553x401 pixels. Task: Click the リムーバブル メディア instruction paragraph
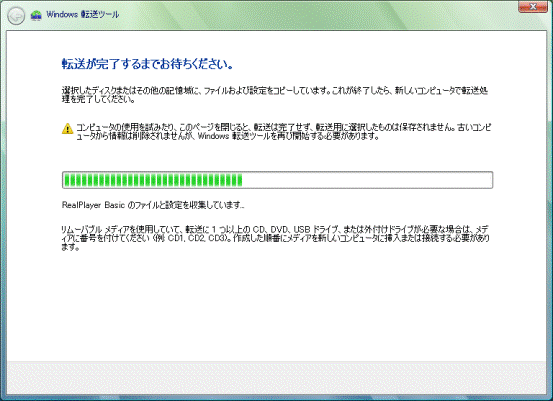pyautogui.click(x=275, y=238)
